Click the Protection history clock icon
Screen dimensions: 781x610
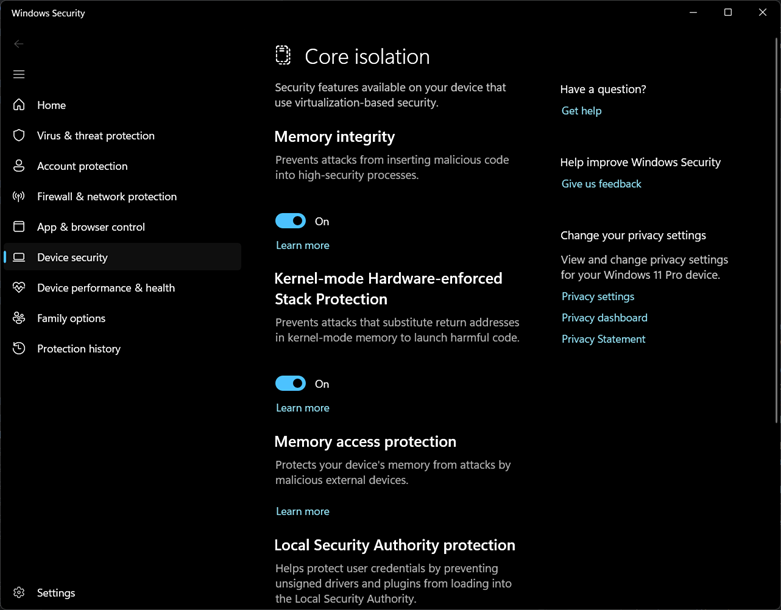pyautogui.click(x=19, y=349)
